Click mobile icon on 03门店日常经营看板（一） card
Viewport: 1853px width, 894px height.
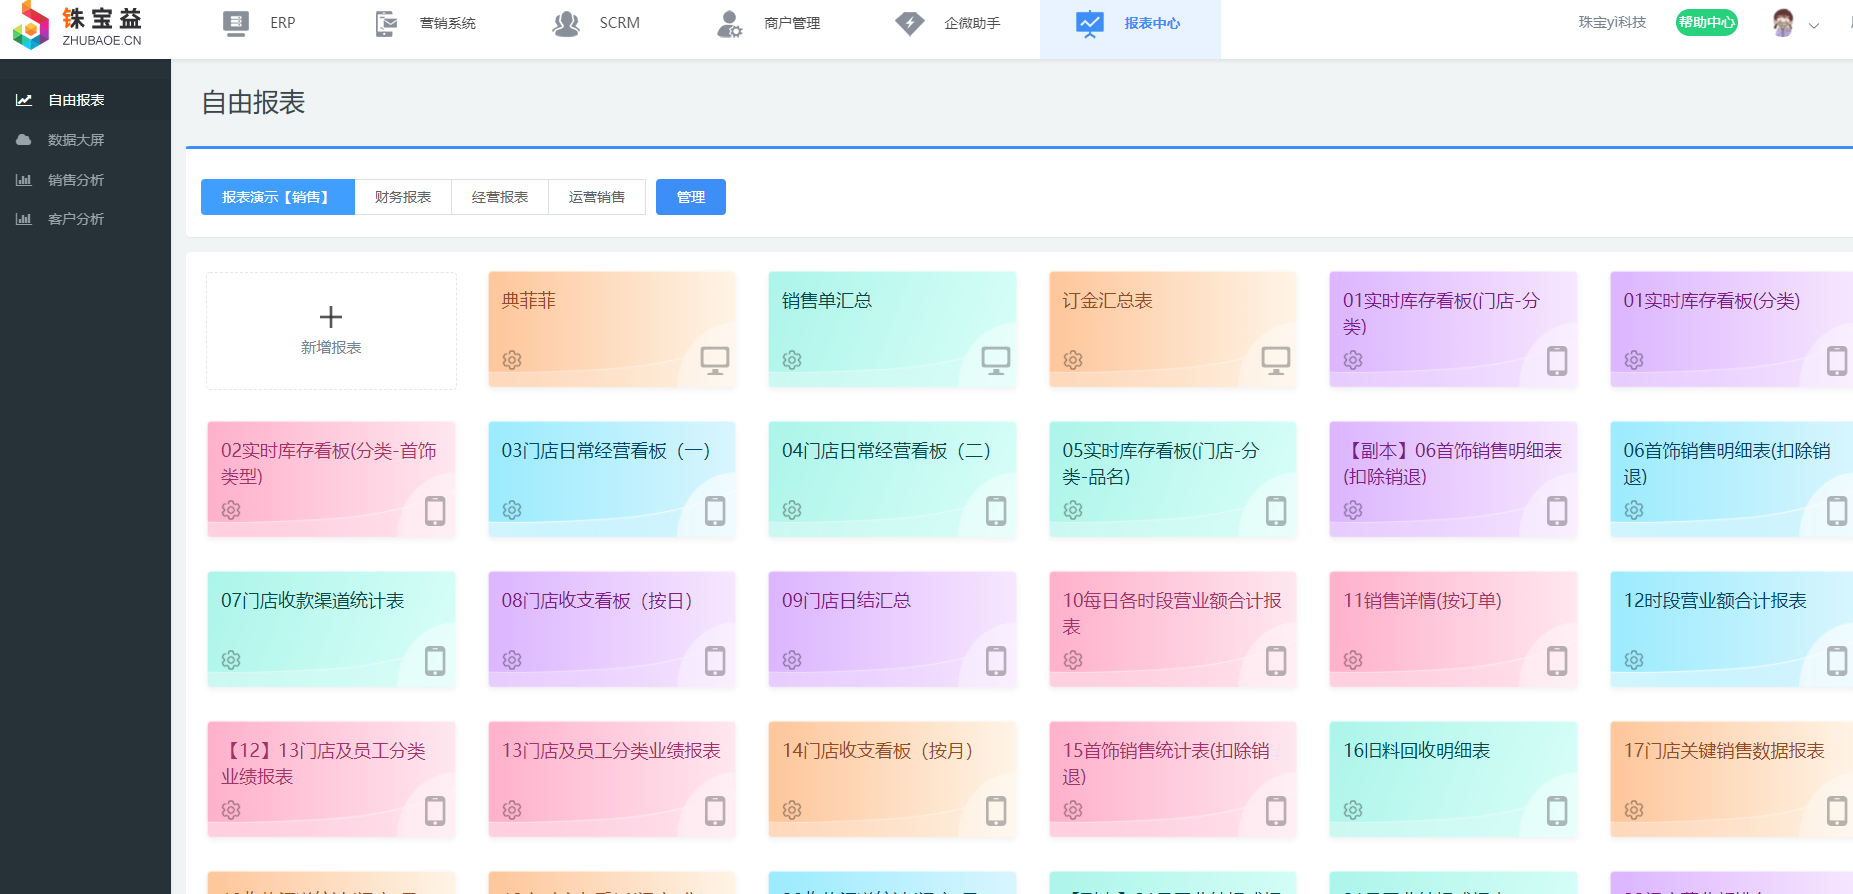[x=715, y=510]
